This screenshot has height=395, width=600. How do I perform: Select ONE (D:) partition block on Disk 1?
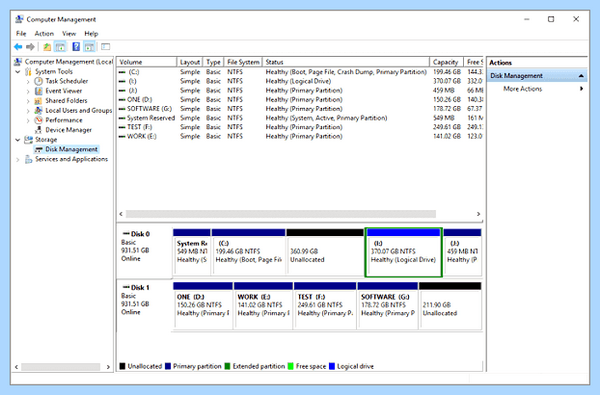203,305
